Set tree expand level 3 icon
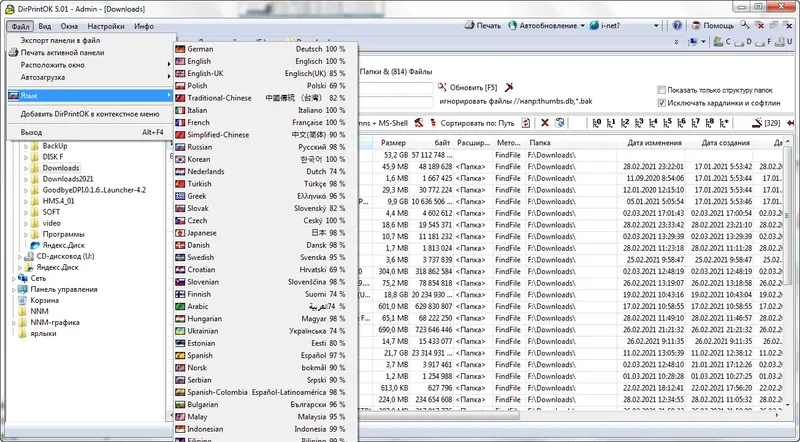 [x=639, y=123]
